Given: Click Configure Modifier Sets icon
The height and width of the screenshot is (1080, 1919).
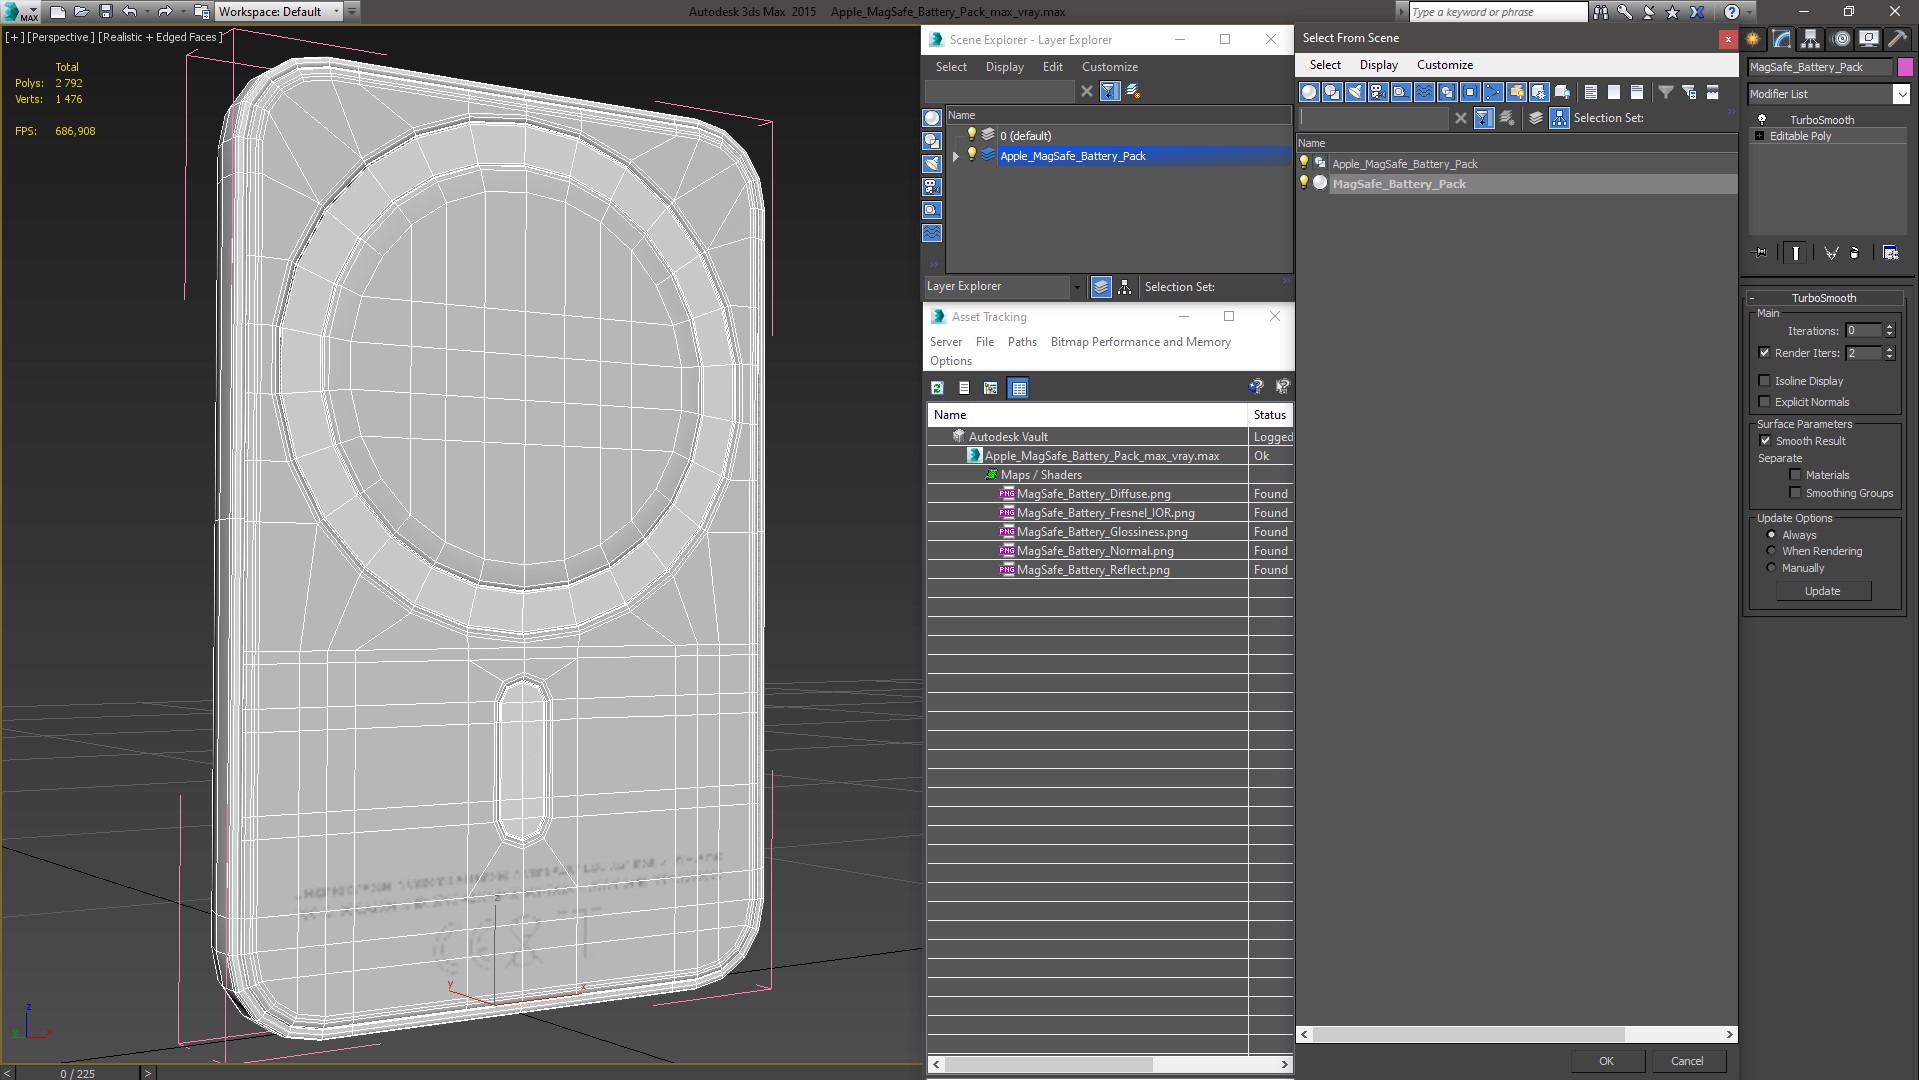Looking at the screenshot, I should [x=1890, y=253].
